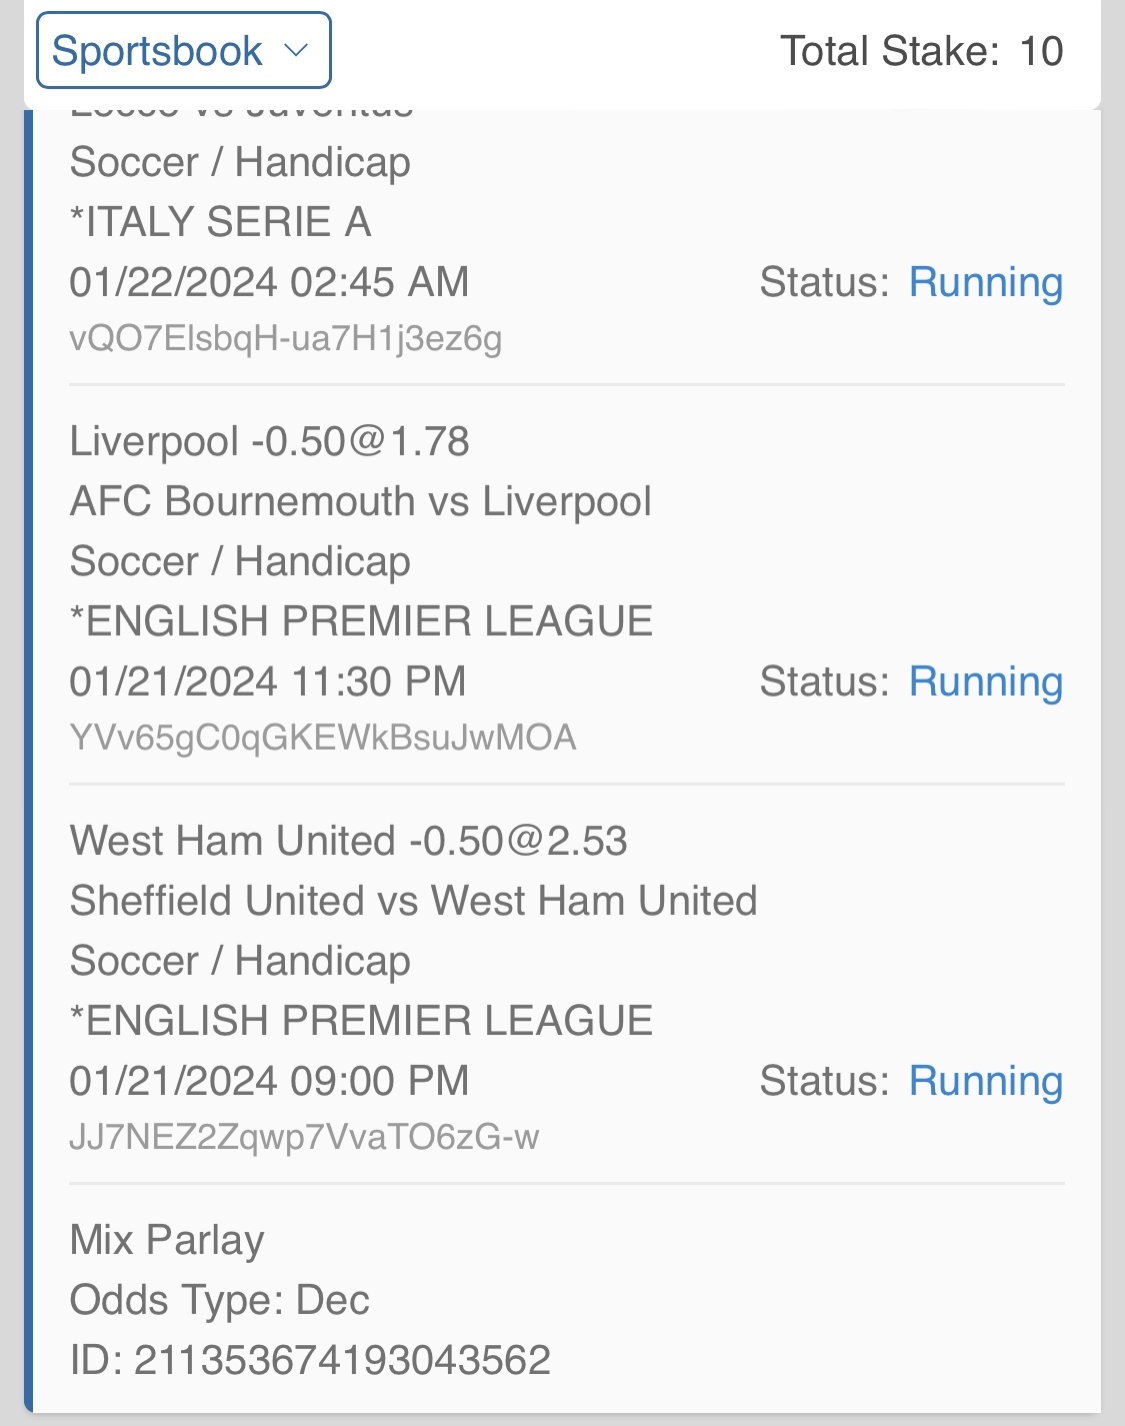This screenshot has width=1125, height=1426.
Task: Tap the *ITALY SERIE A league name
Action: (x=220, y=222)
